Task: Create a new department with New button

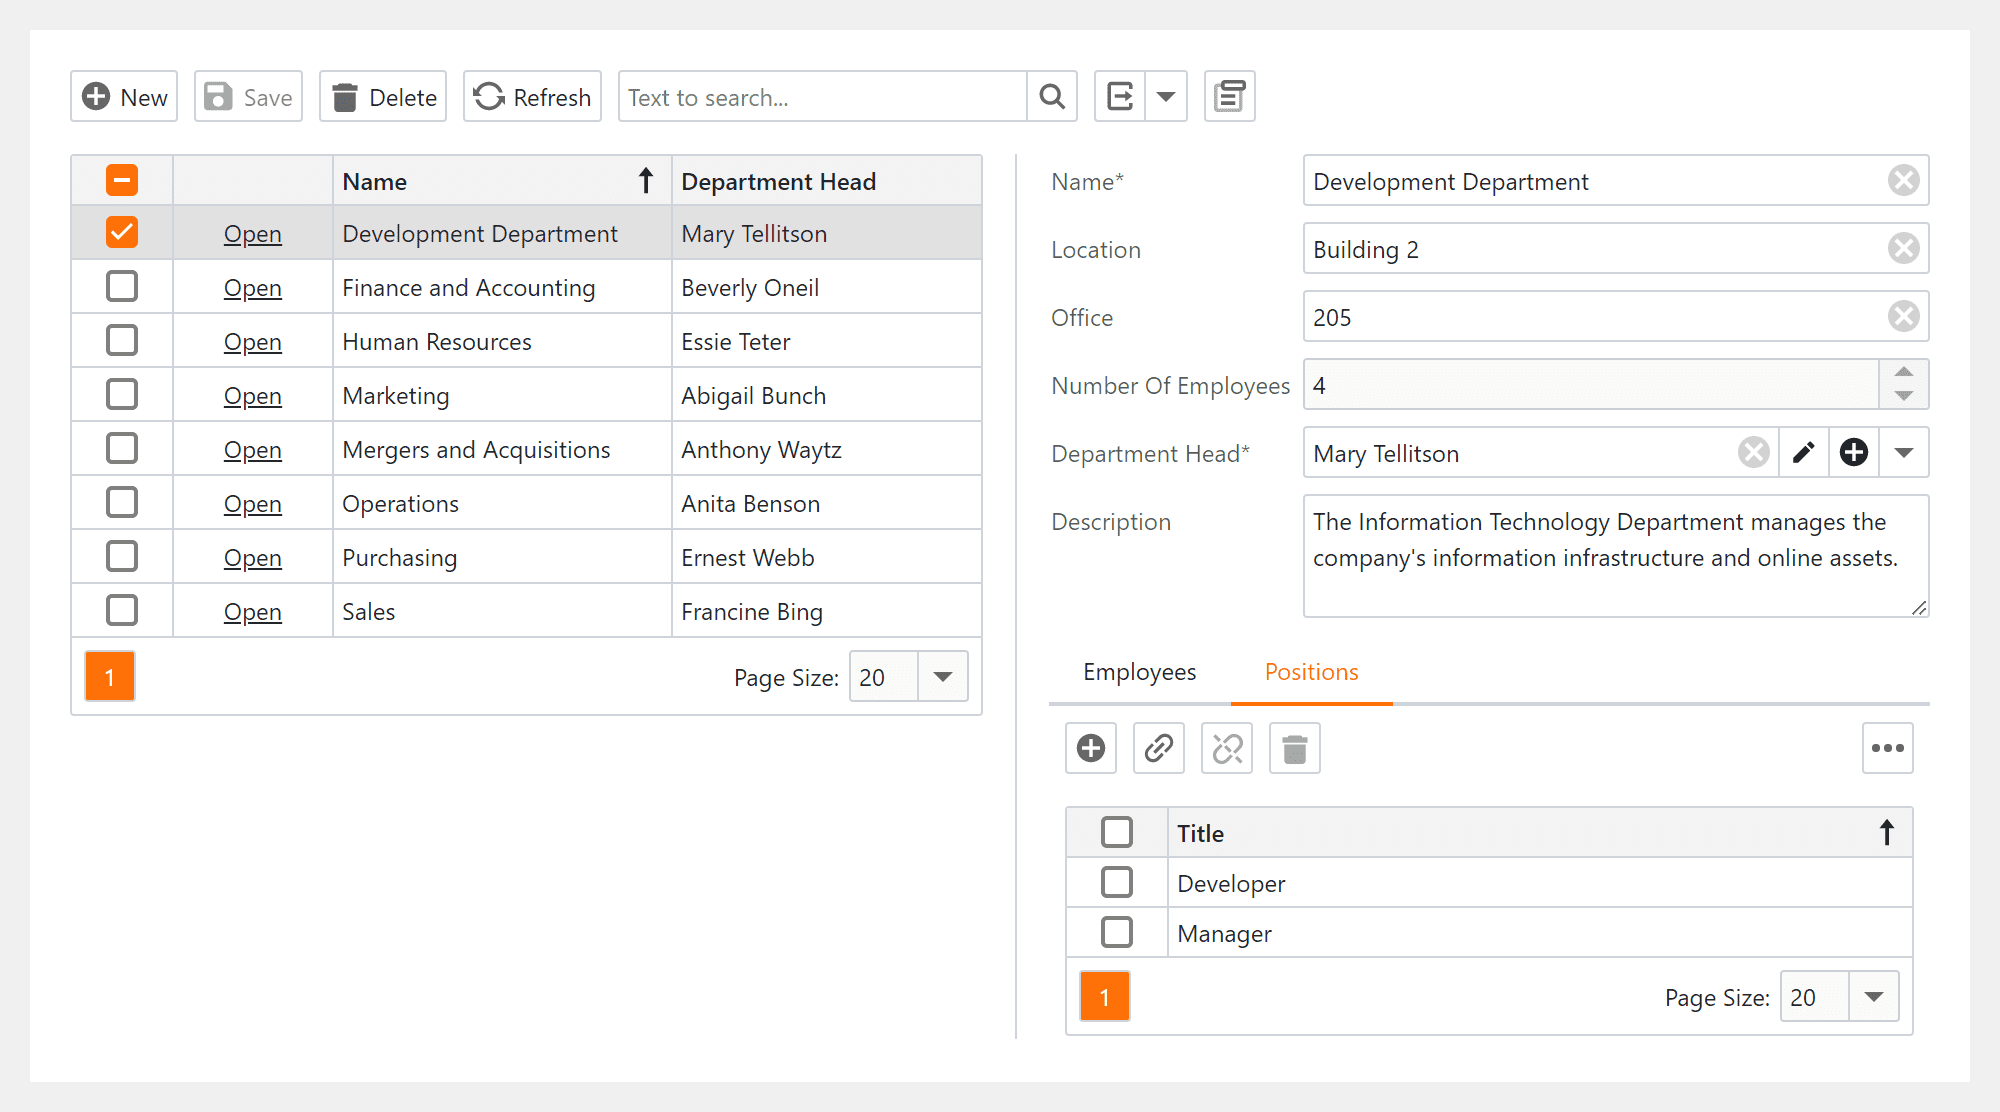Action: click(x=123, y=96)
